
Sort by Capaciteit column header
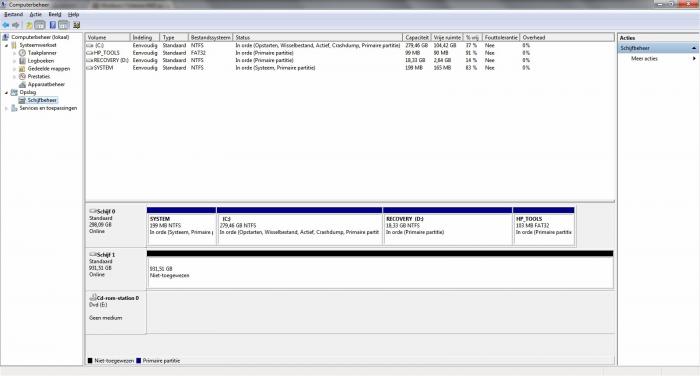click(417, 38)
